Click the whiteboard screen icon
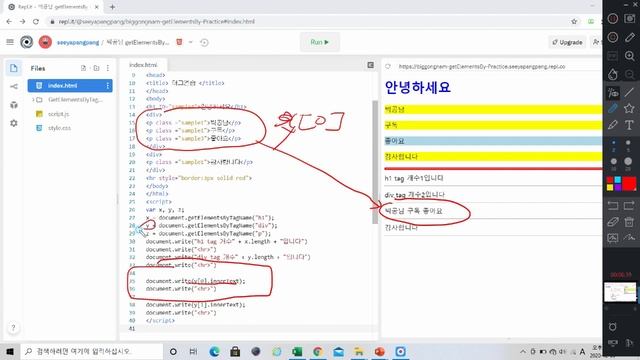 [613, 238]
